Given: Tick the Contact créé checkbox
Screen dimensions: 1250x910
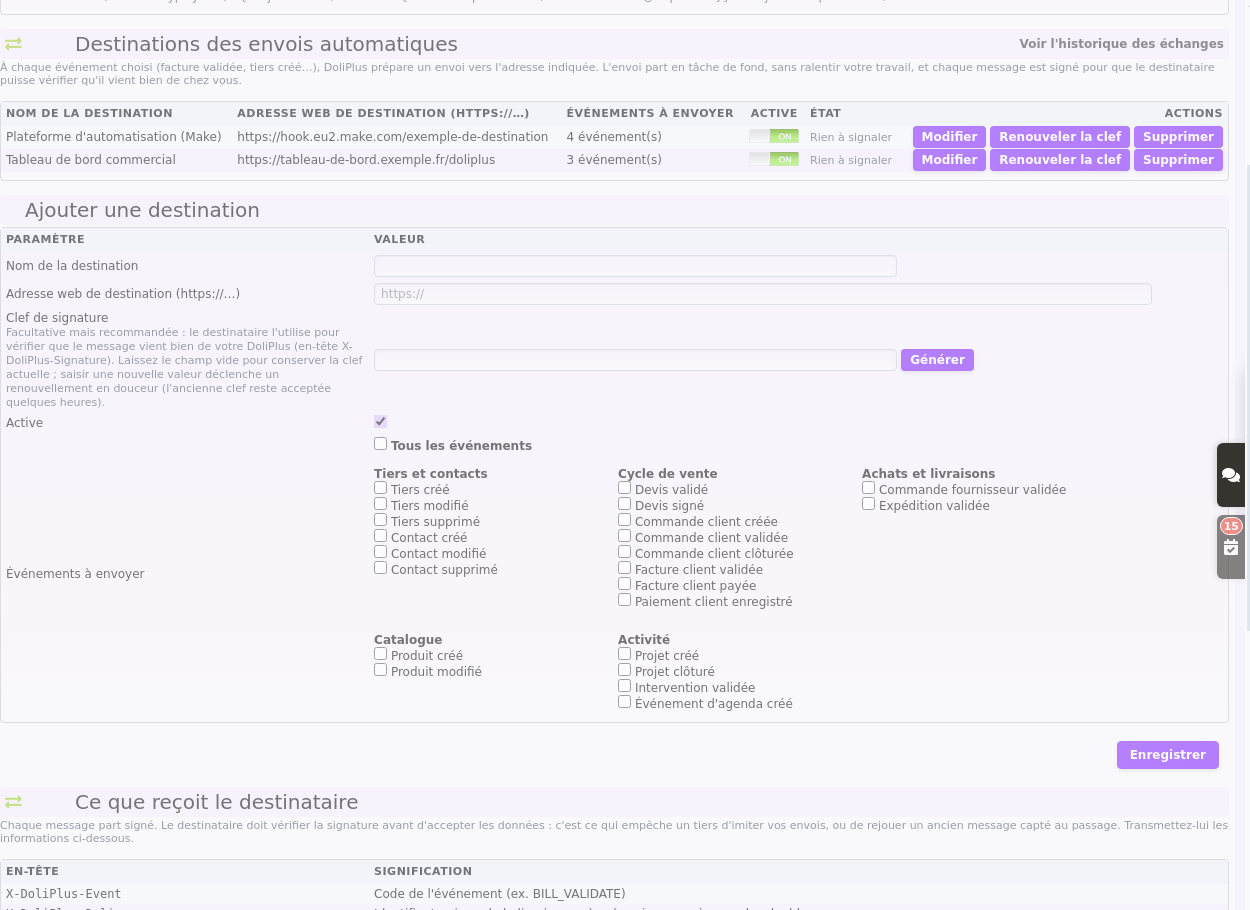Looking at the screenshot, I should coord(380,536).
